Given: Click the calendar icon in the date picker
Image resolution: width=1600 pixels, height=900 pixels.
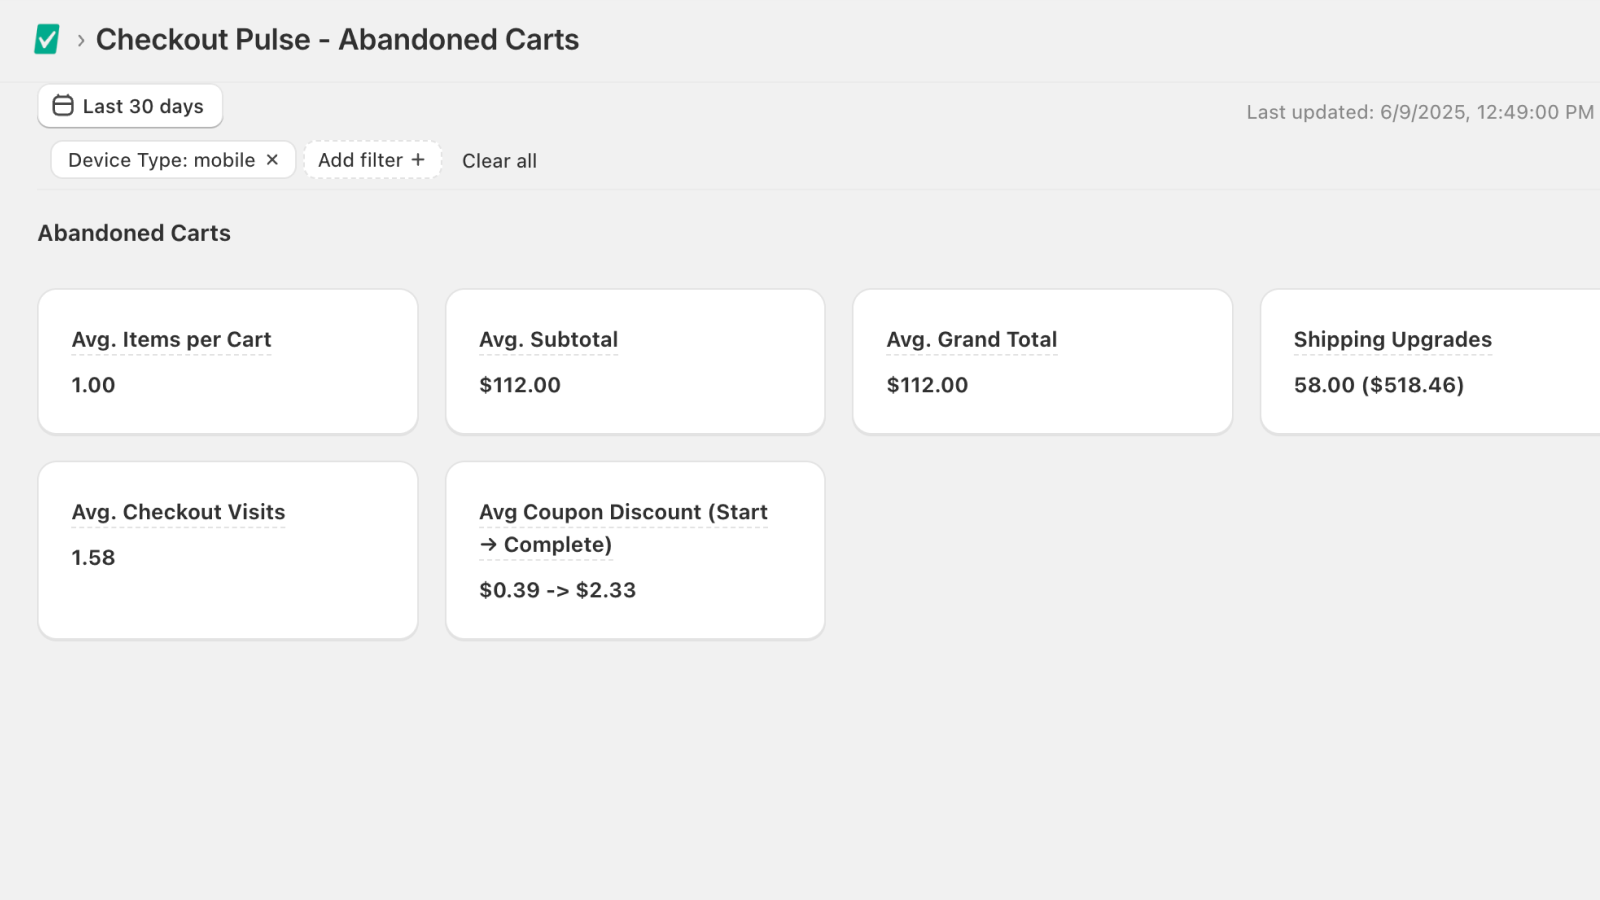Looking at the screenshot, I should [x=63, y=106].
